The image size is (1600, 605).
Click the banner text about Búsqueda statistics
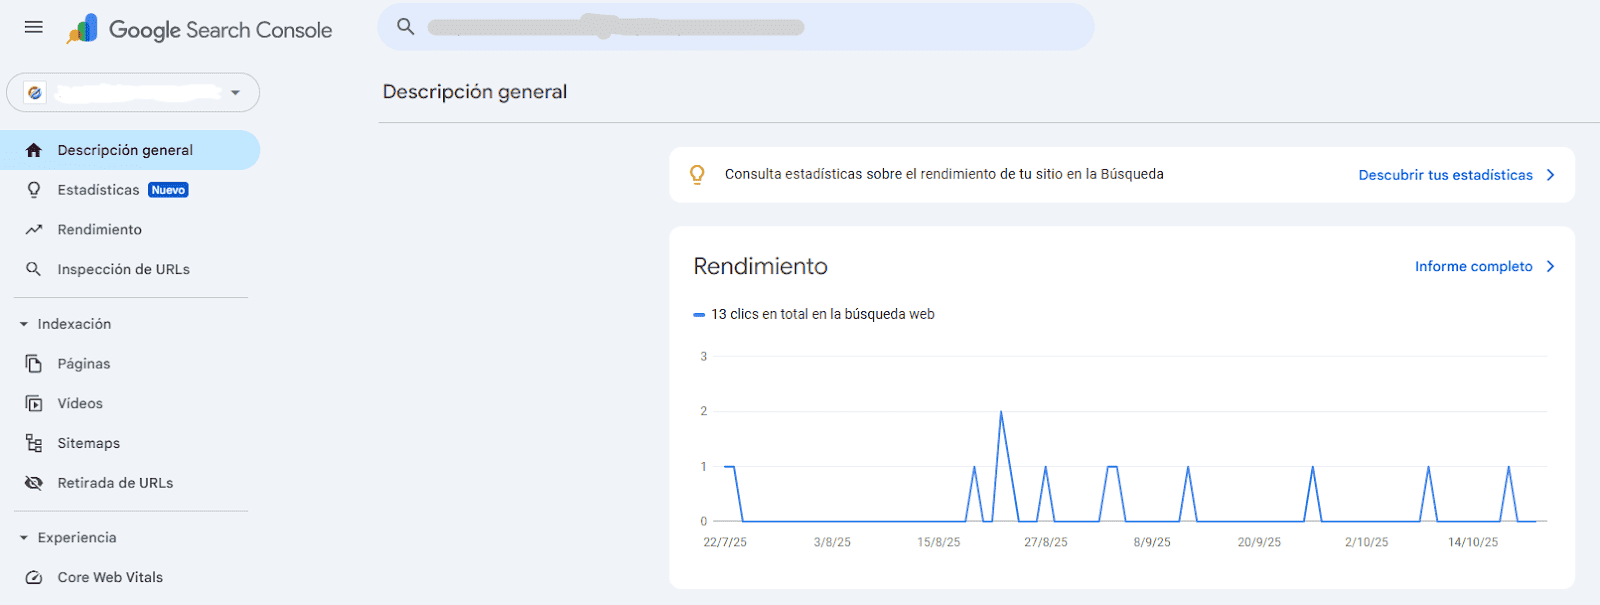point(944,174)
